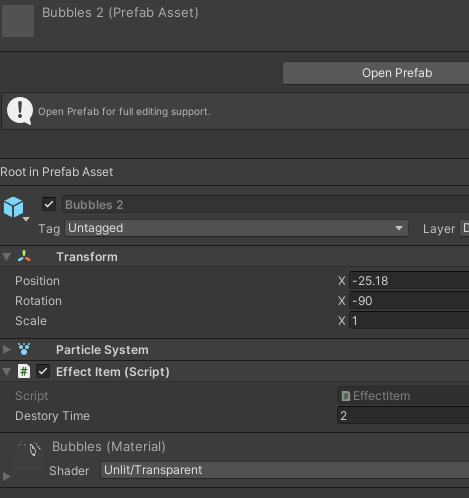Click the Open Prefab button
Screen dimensions: 469x498
pos(376,73)
